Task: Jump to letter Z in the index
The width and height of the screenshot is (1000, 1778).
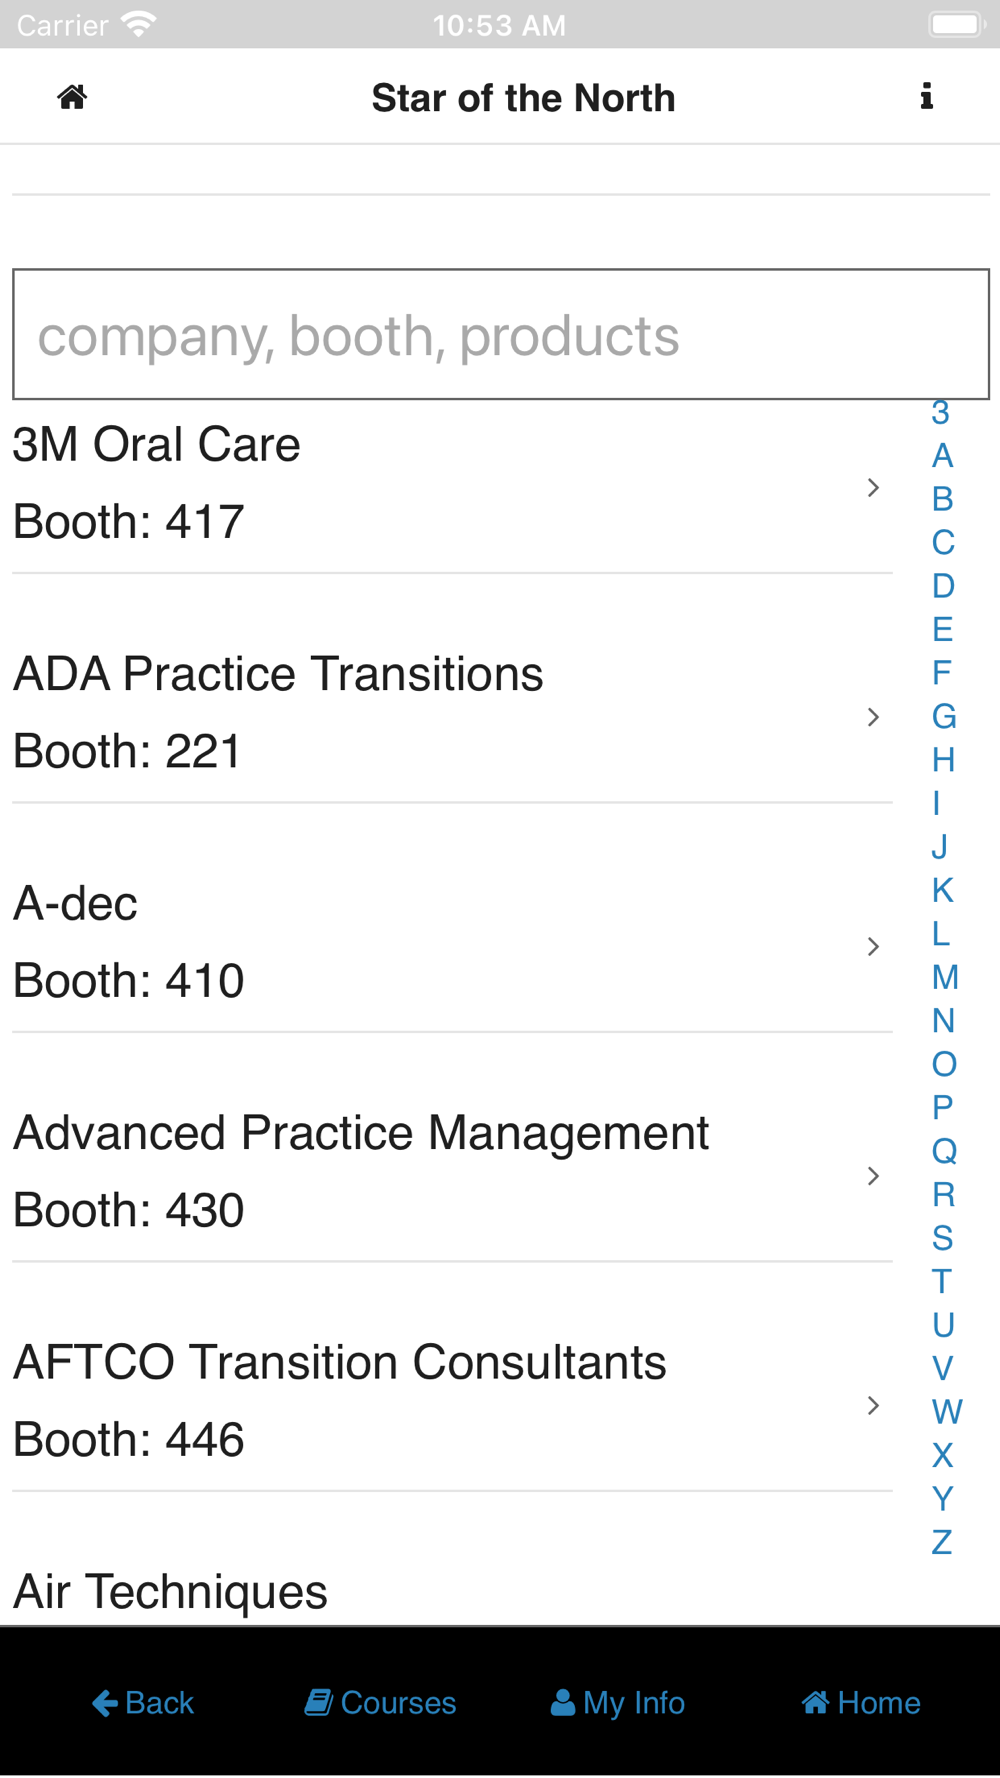Action: [x=942, y=1542]
